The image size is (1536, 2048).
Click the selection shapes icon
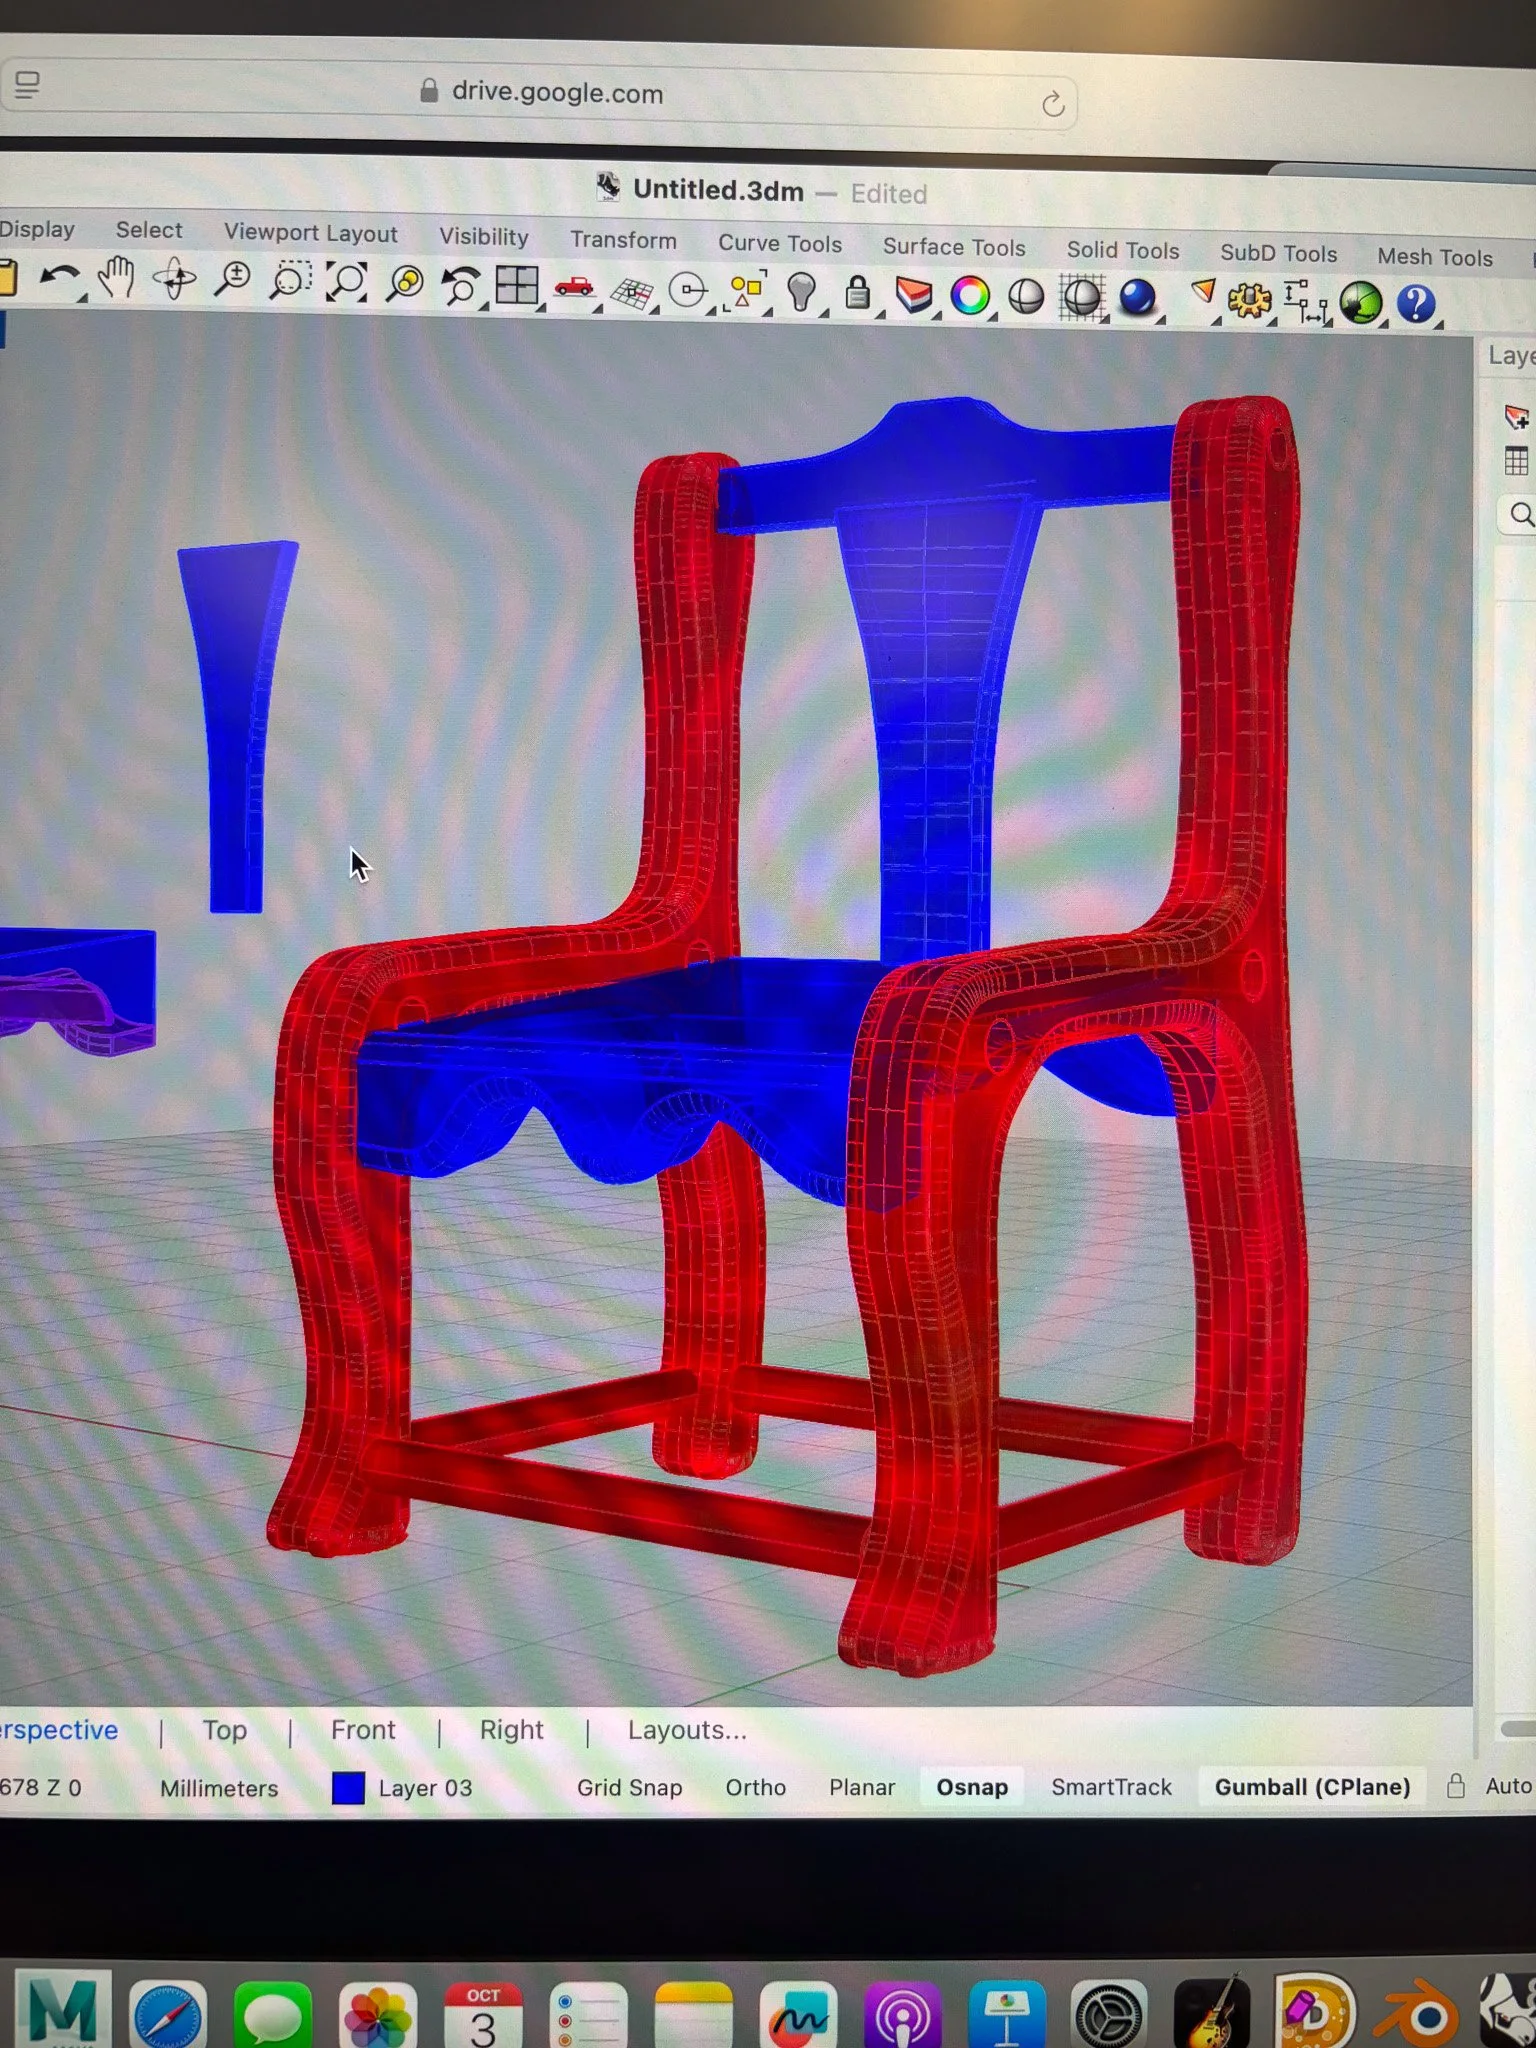746,292
